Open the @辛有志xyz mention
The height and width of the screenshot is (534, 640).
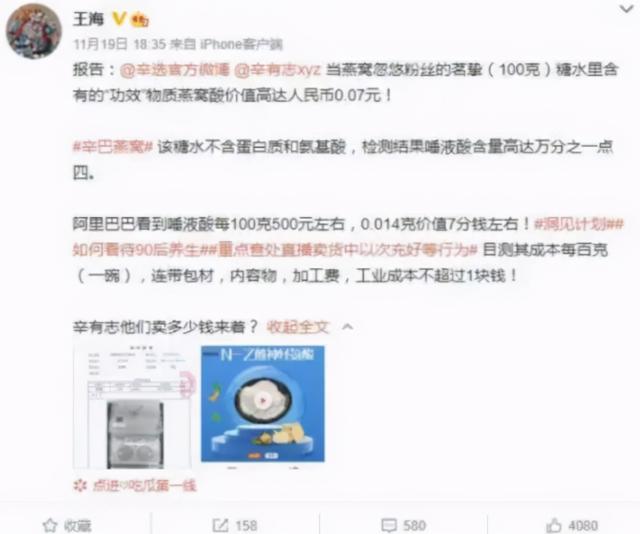click(x=278, y=69)
